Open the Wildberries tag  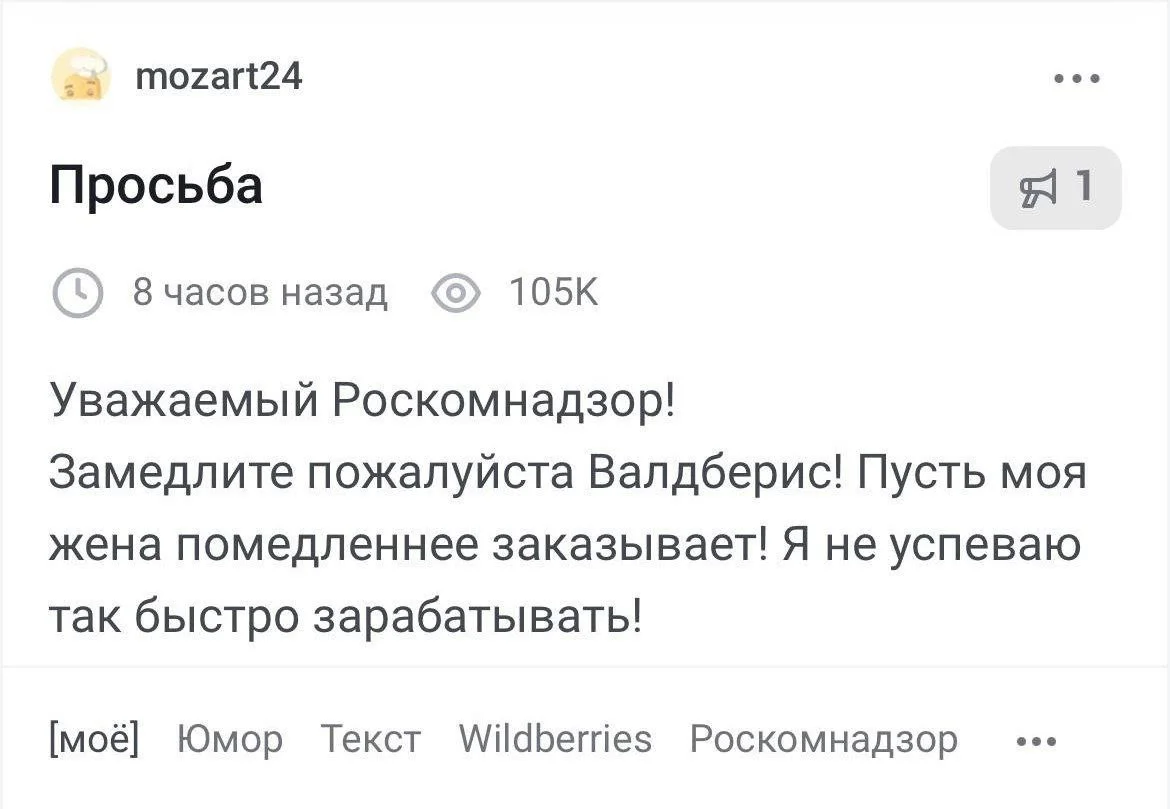click(x=555, y=740)
